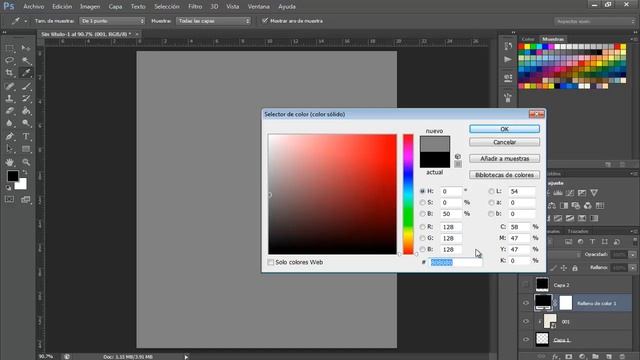Image resolution: width=640 pixels, height=360 pixels.
Task: Enable Solo colores Web checkbox
Action: 271,262
